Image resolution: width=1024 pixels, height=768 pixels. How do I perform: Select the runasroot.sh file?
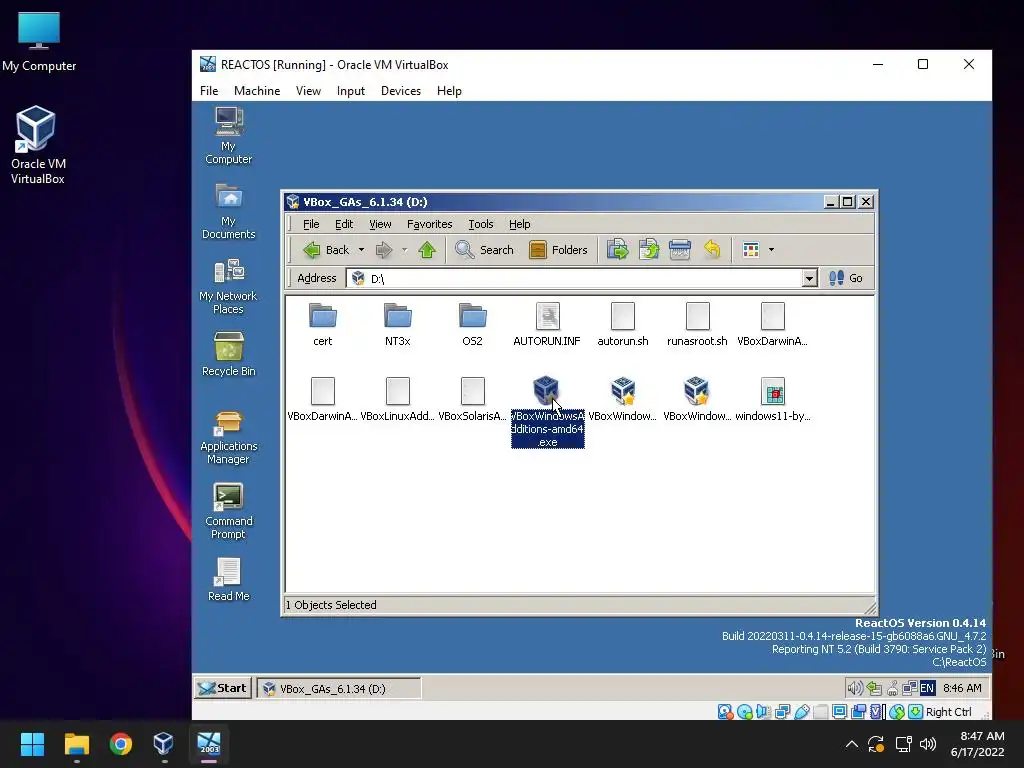[697, 325]
